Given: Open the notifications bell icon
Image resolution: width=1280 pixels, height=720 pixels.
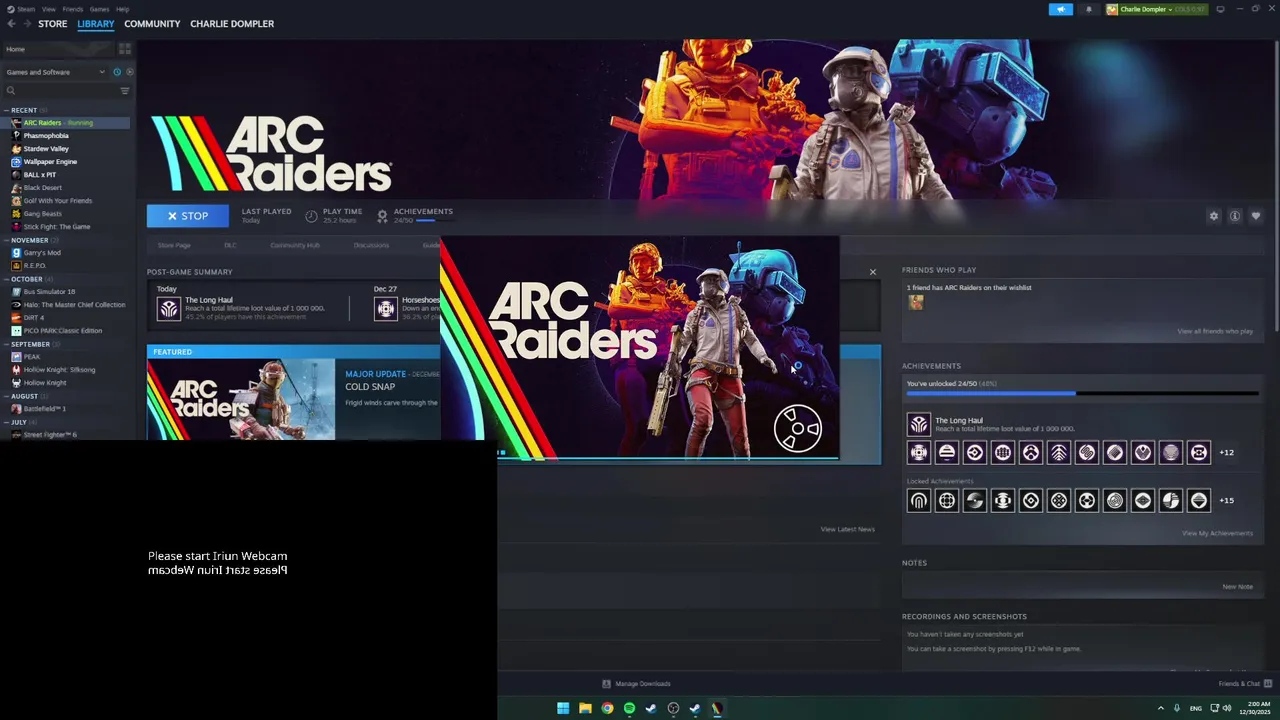Looking at the screenshot, I should point(1089,9).
